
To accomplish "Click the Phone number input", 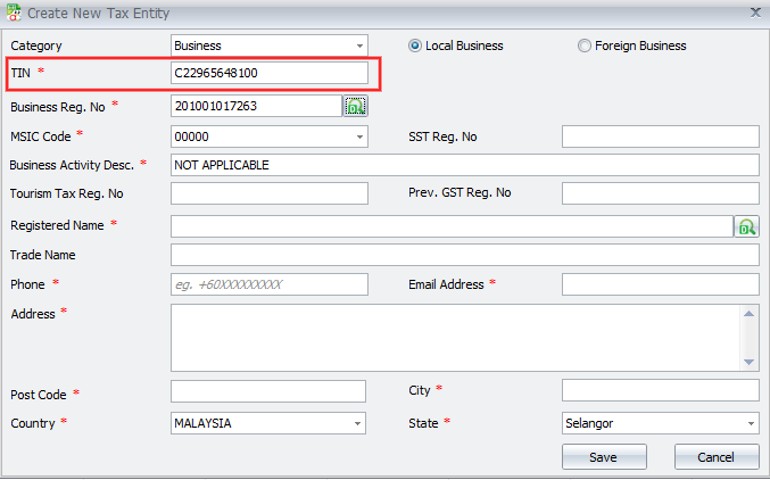I will click(268, 285).
